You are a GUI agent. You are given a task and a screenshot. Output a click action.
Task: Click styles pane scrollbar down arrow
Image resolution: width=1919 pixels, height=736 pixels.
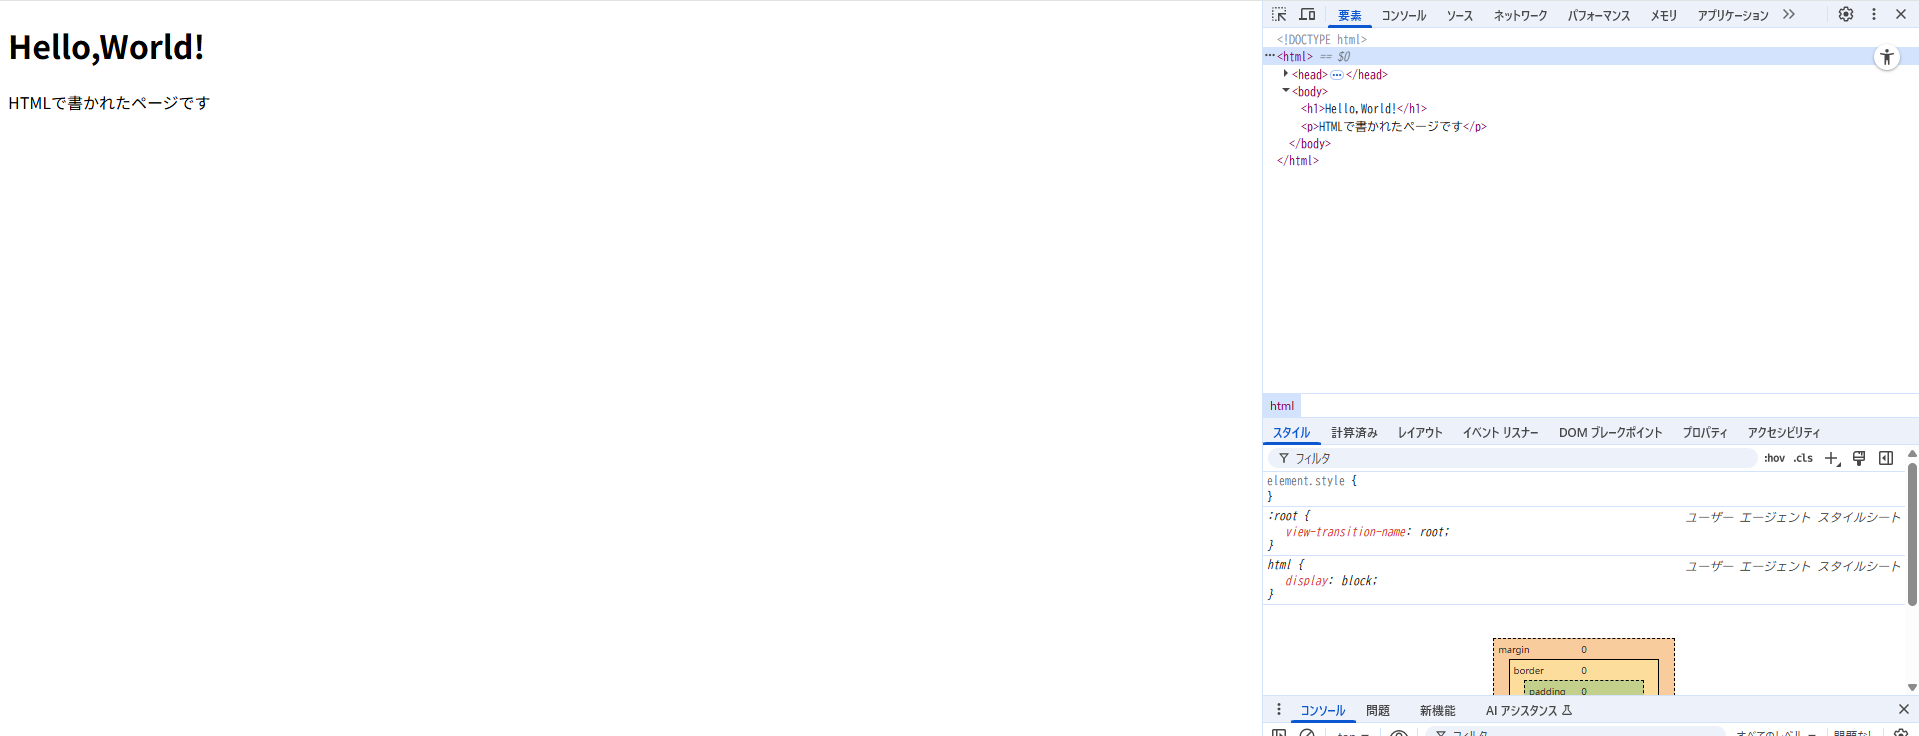click(x=1912, y=688)
